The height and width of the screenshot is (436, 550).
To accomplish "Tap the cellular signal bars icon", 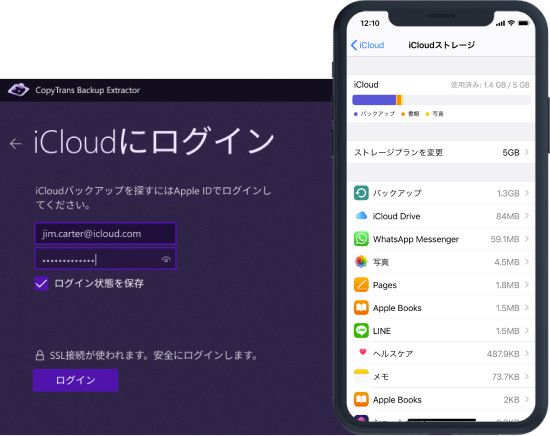I will click(501, 24).
